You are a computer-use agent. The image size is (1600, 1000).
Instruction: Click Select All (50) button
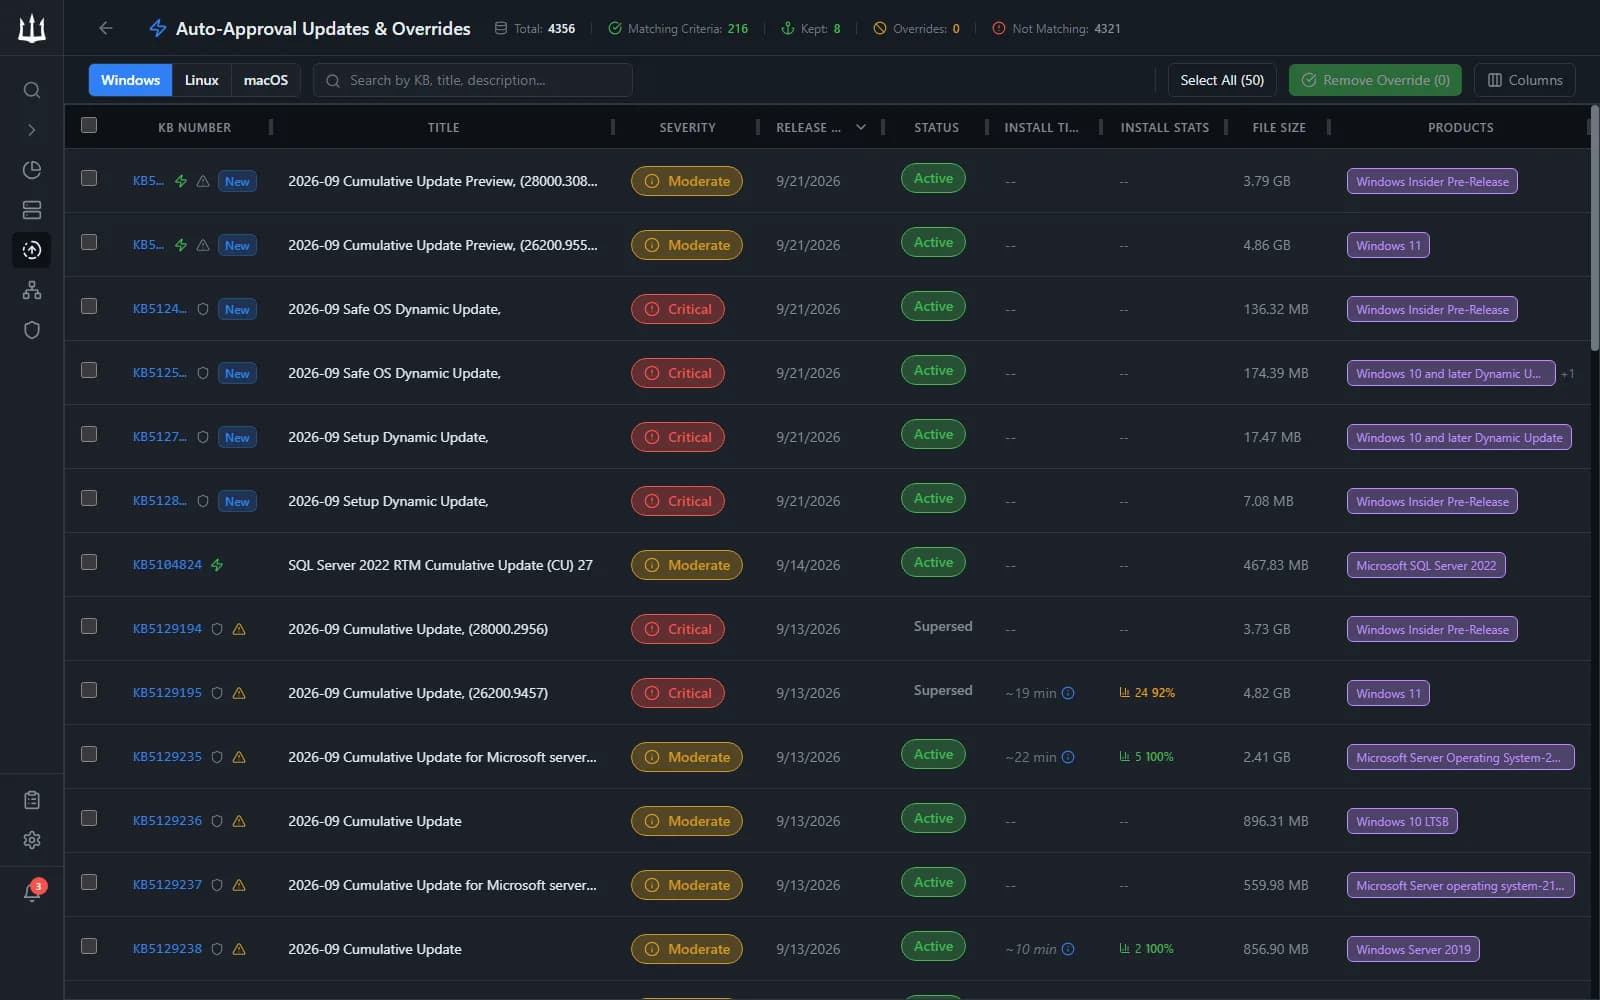pos(1222,80)
